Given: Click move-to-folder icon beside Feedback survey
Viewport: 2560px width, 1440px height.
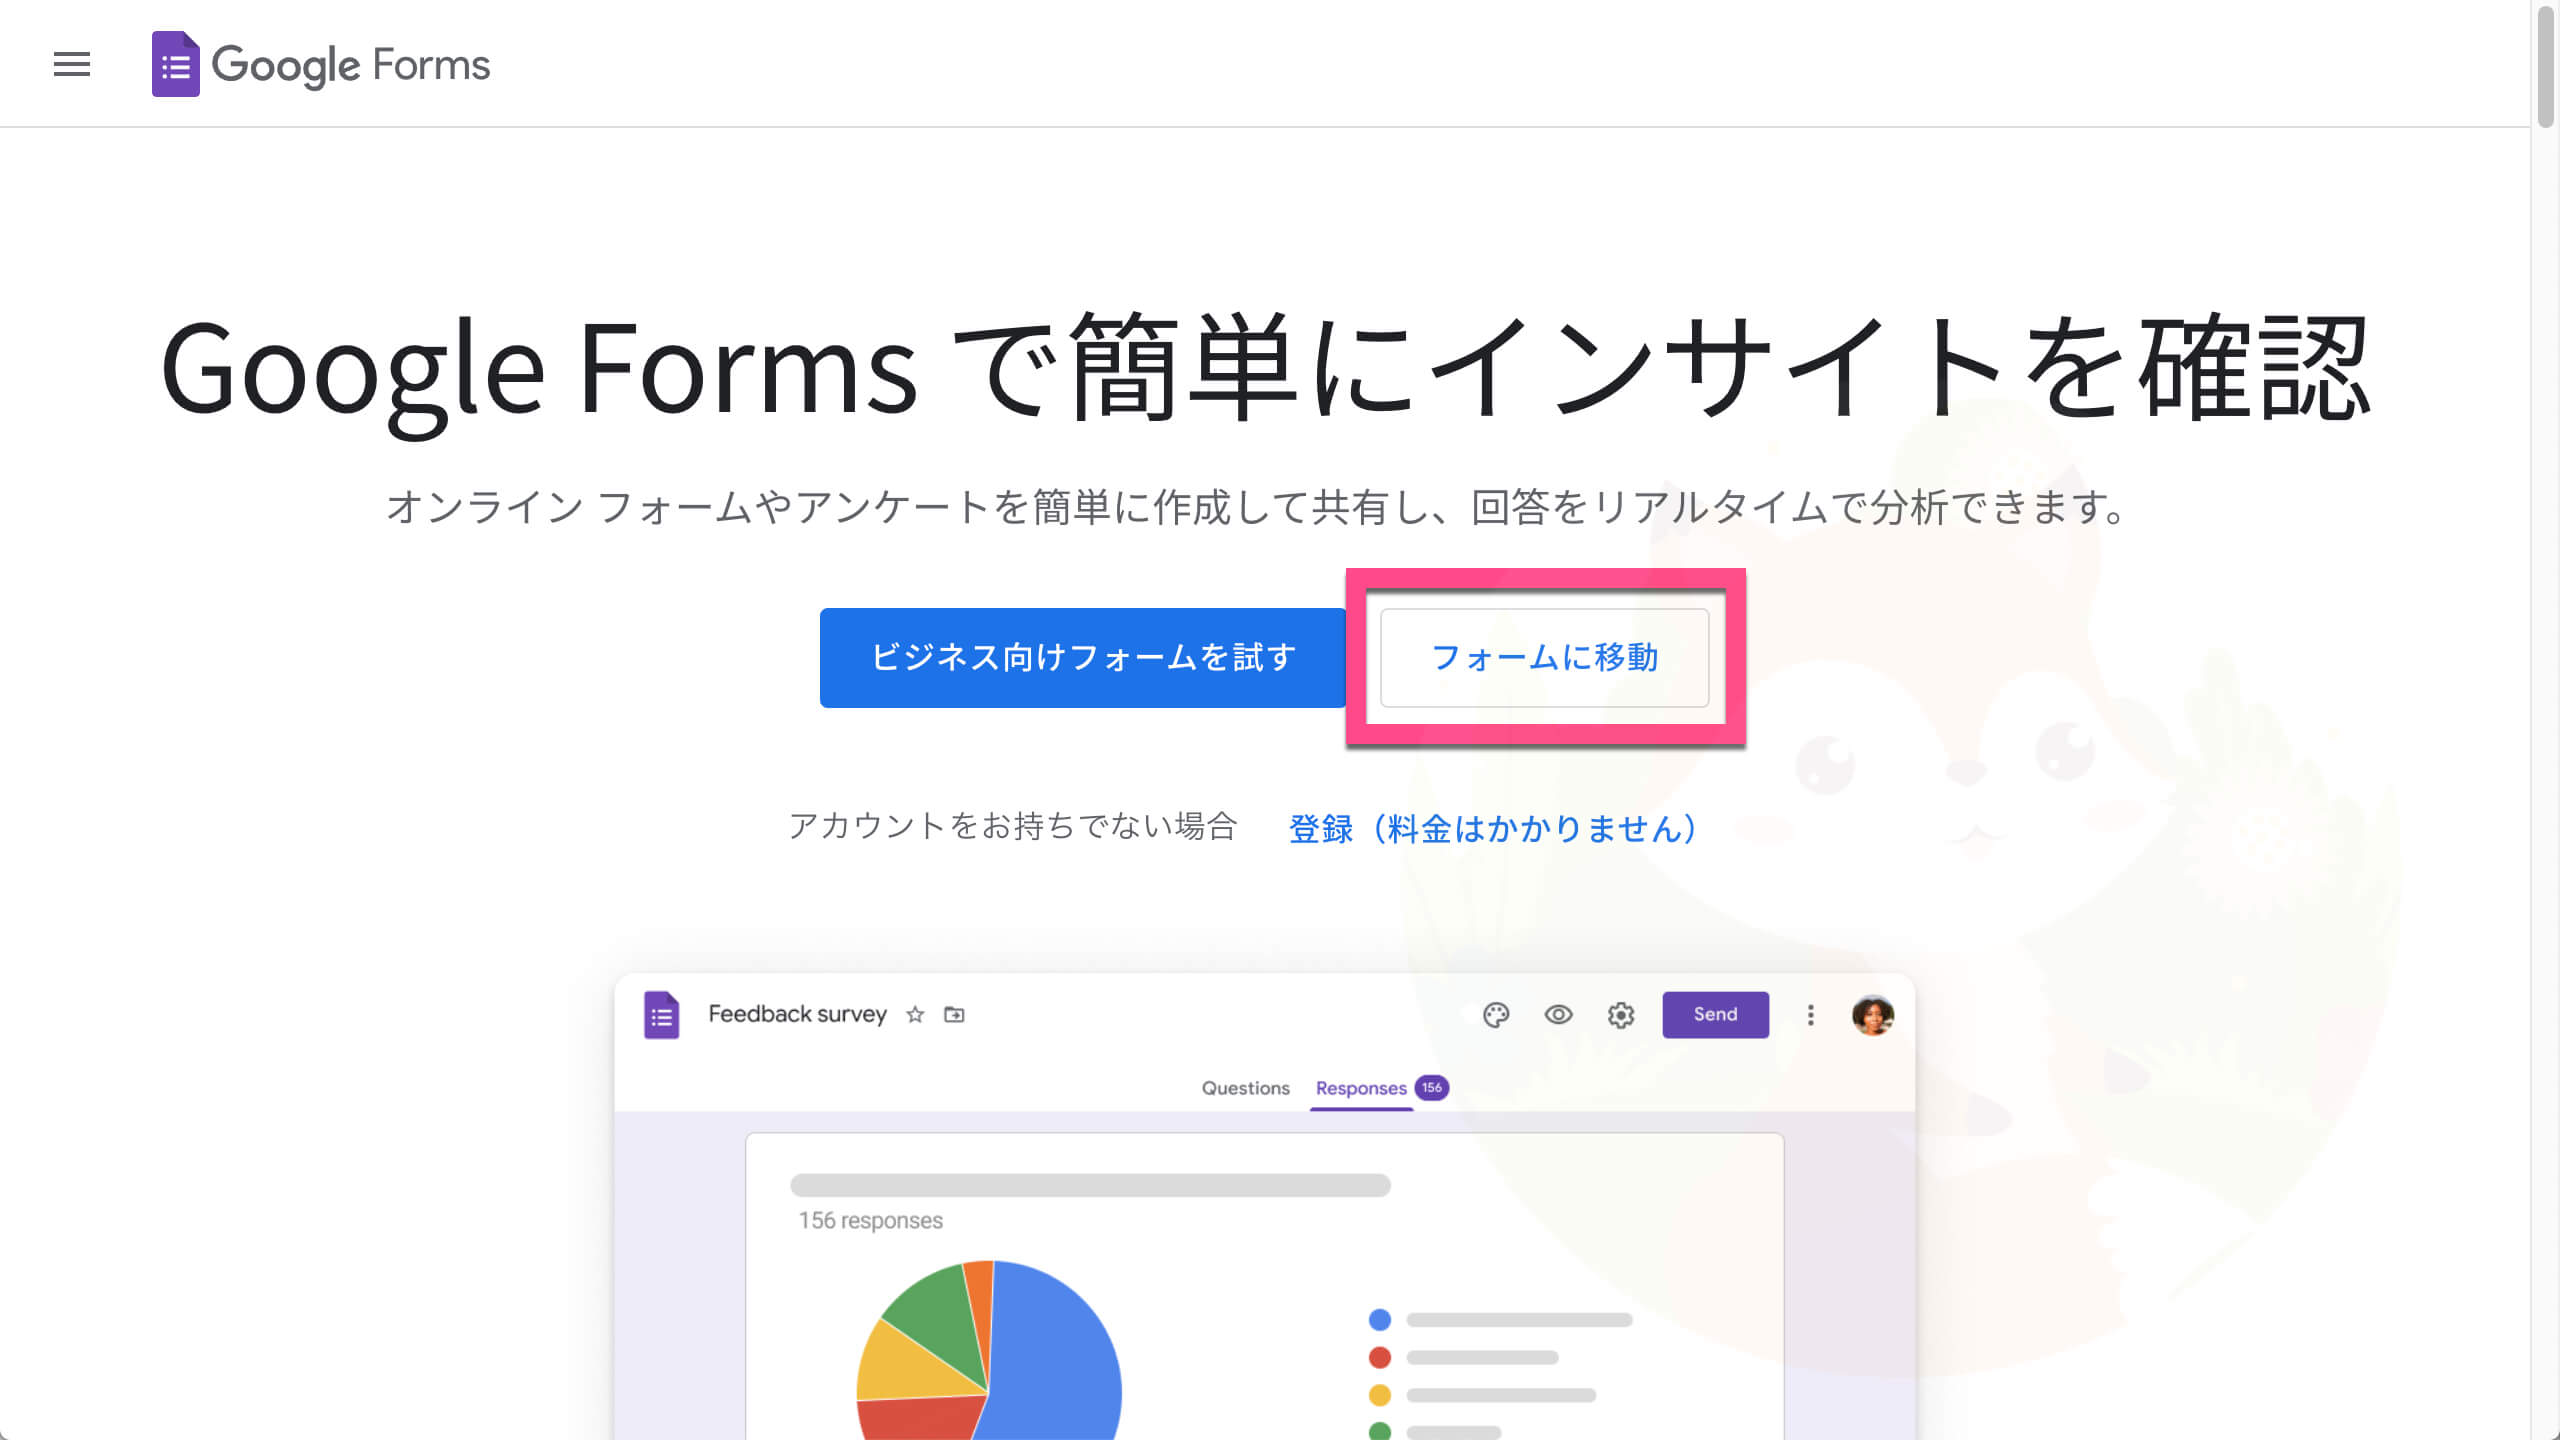Looking at the screenshot, I should 954,1015.
